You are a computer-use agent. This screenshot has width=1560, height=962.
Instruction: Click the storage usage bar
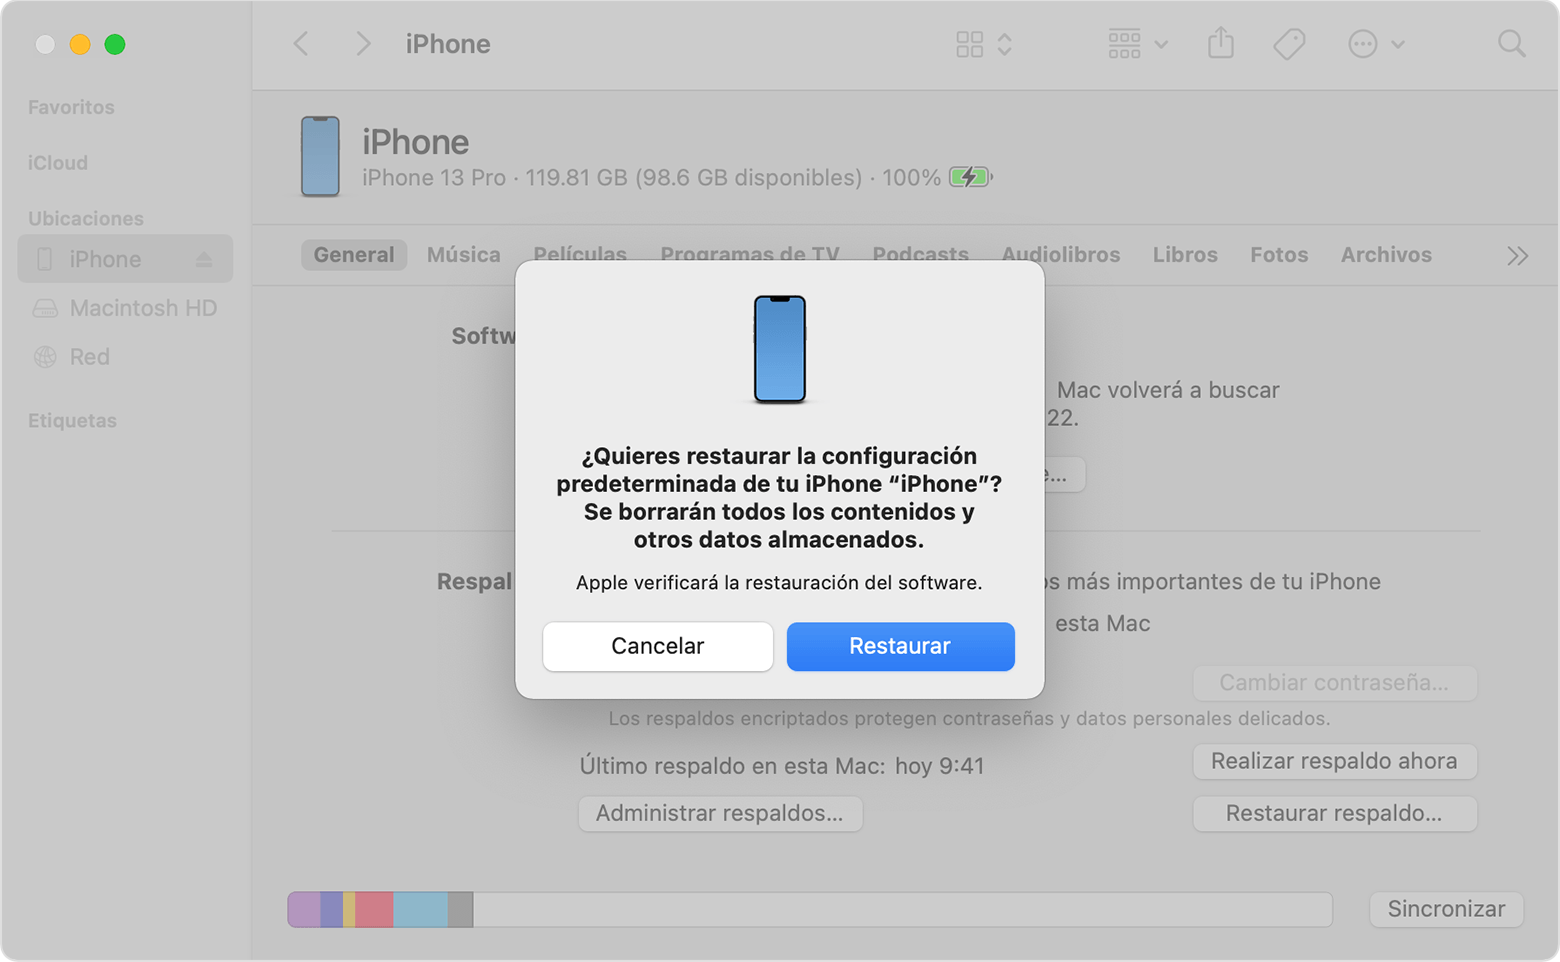(x=808, y=909)
